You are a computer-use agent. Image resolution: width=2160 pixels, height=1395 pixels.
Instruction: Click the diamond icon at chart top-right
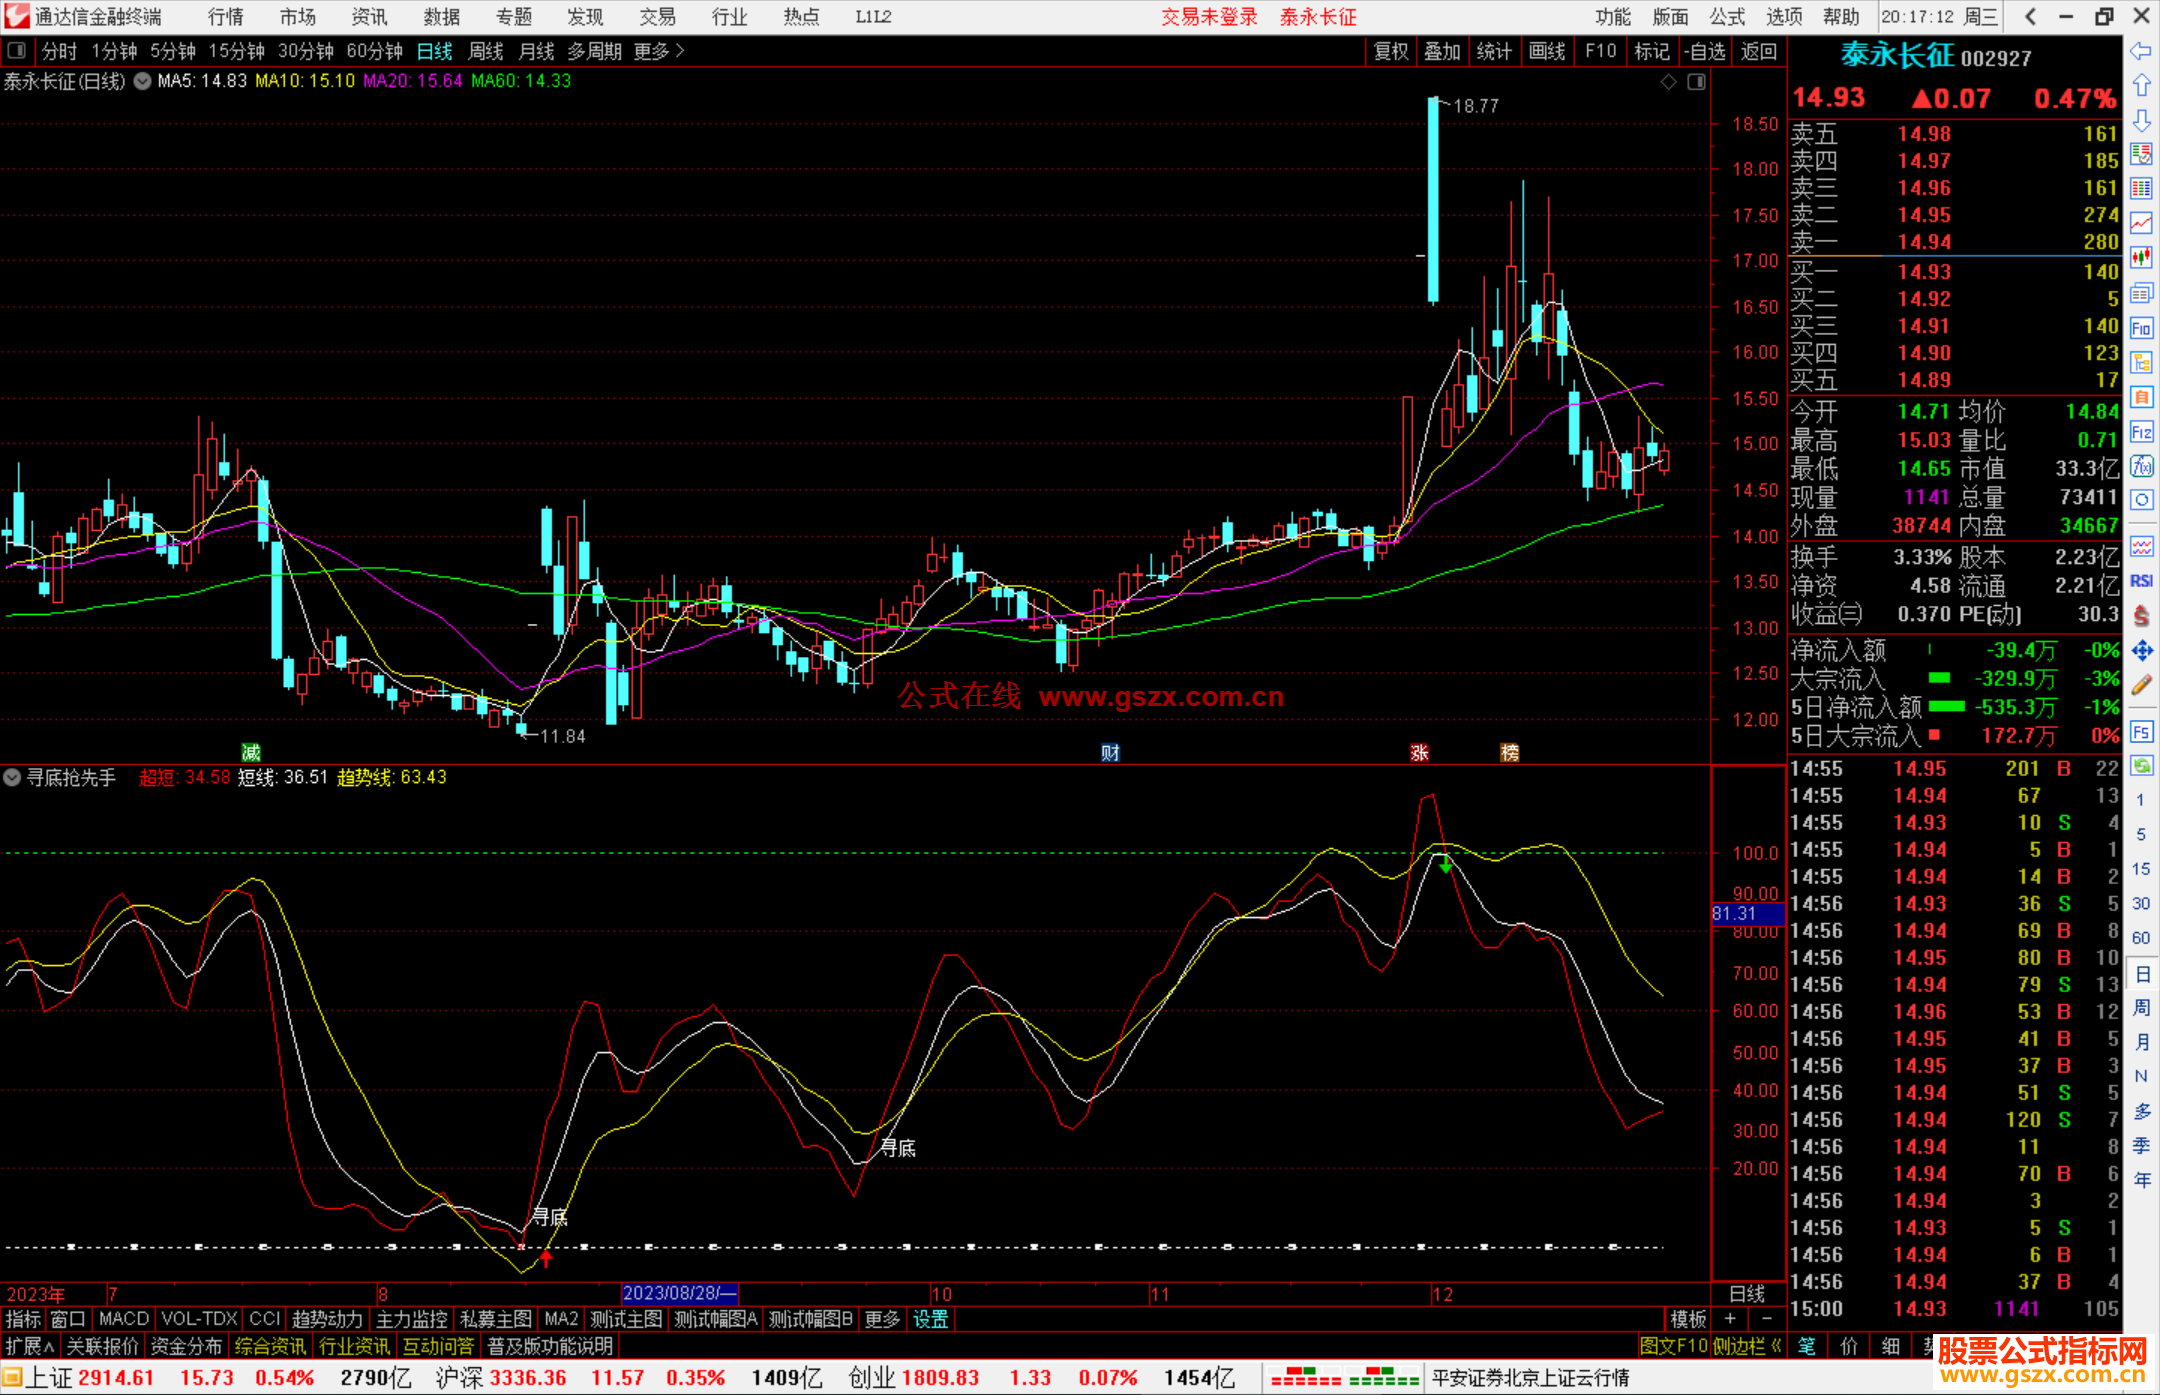pos(1668,82)
